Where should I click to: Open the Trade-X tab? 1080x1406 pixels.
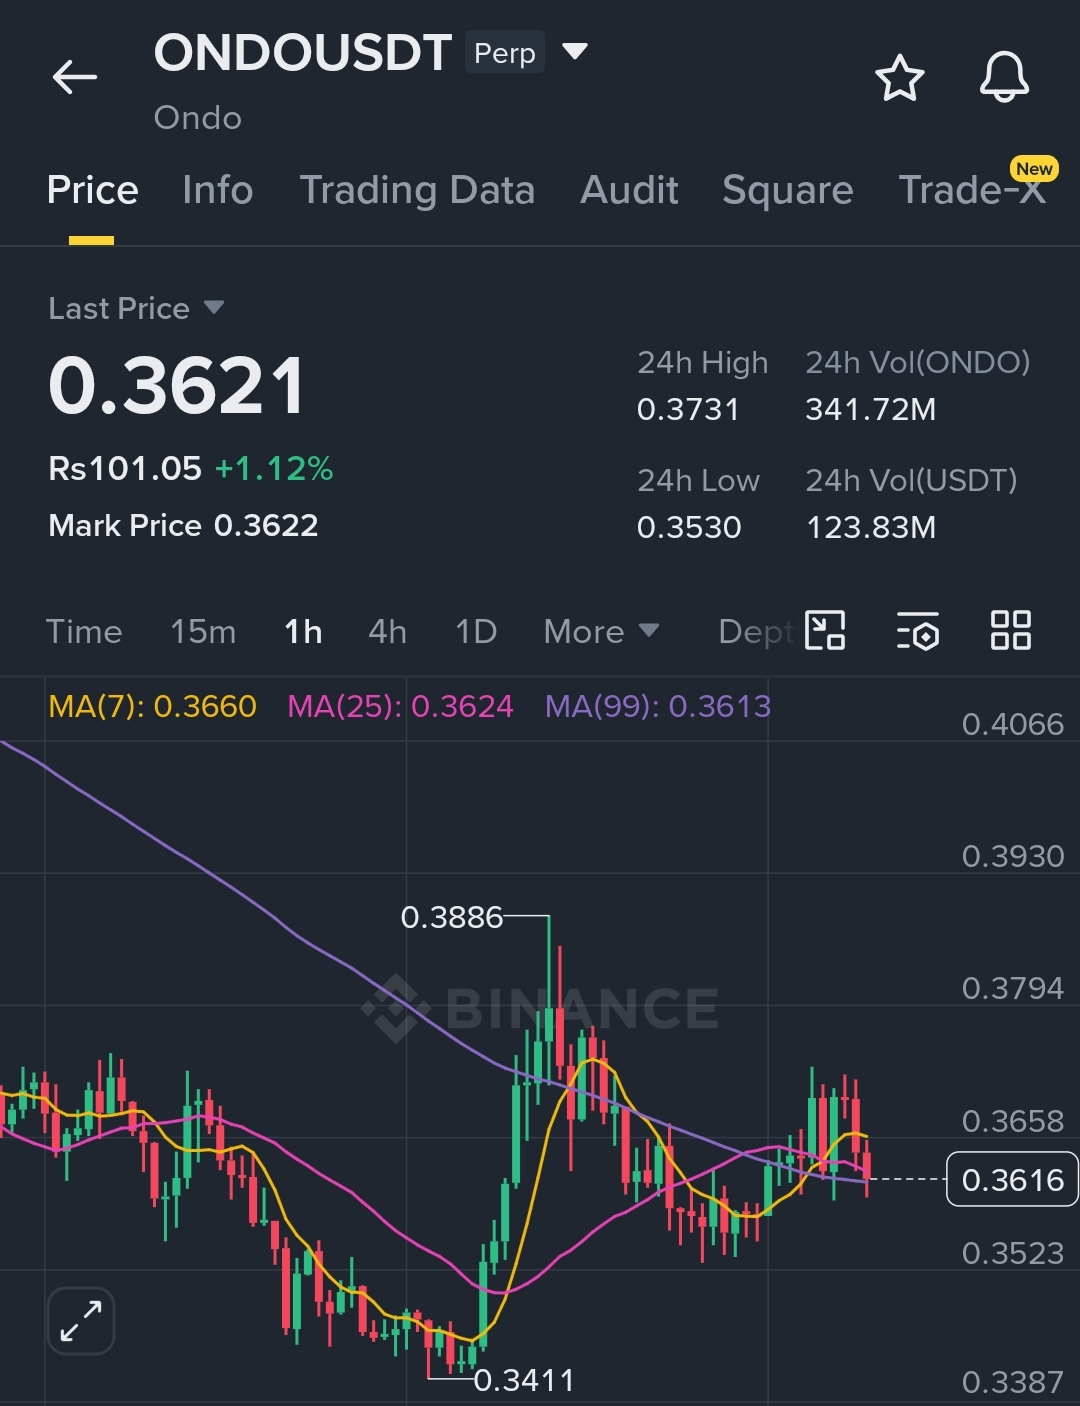pyautogui.click(x=972, y=190)
